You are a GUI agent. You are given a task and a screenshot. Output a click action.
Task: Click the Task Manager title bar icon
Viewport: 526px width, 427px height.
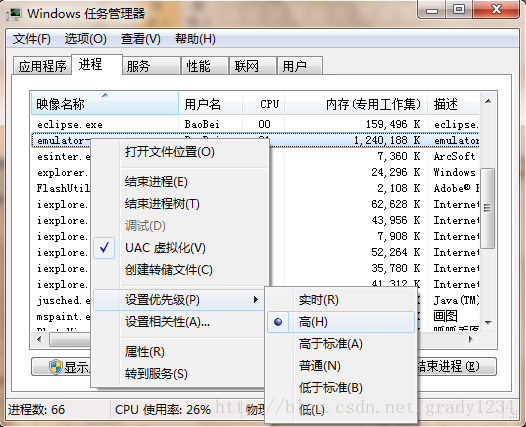click(x=13, y=13)
